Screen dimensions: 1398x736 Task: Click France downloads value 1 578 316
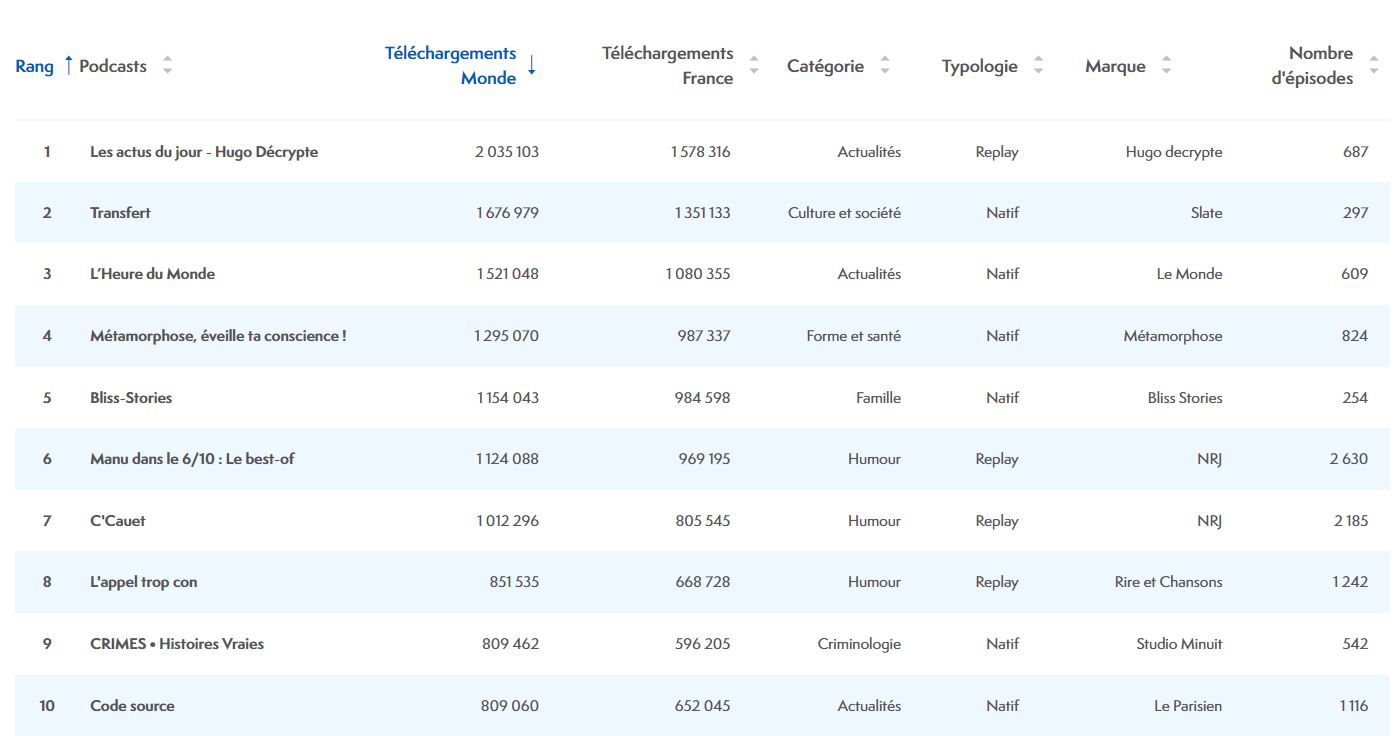pyautogui.click(x=700, y=152)
